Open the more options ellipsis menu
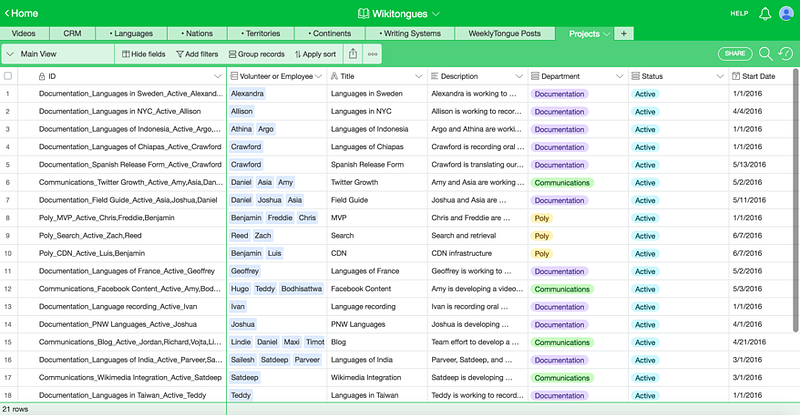 click(x=372, y=54)
